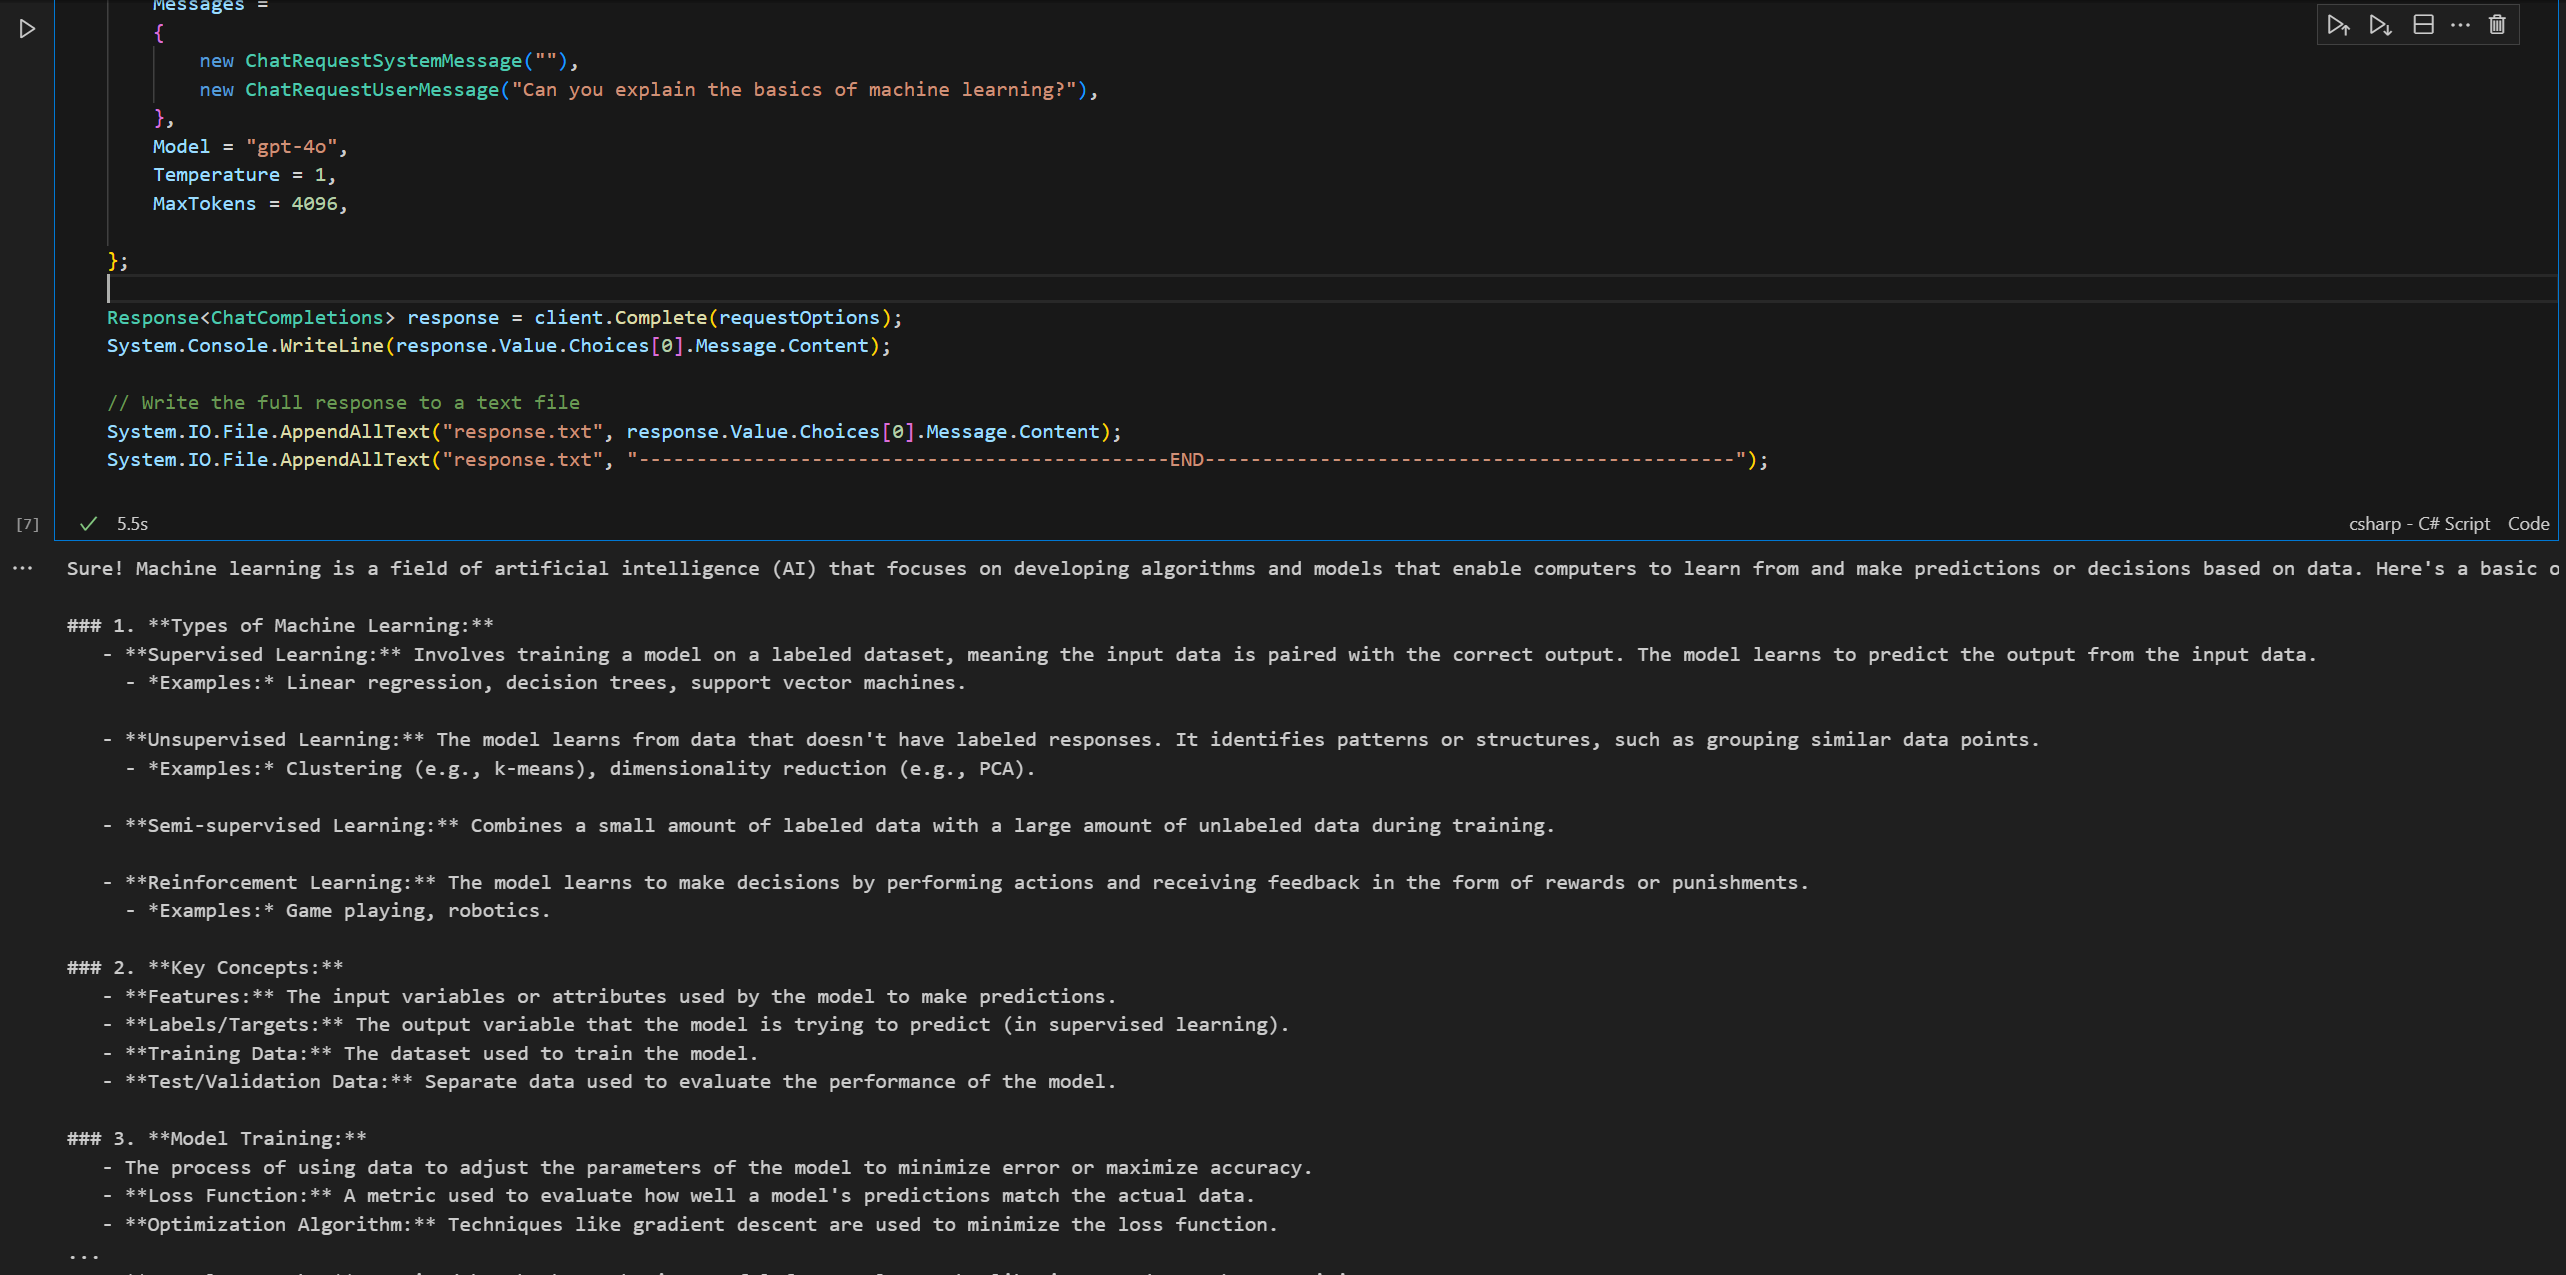Viewport: 2566px width, 1275px height.
Task: Click Execute Cell and Below icon
Action: pos(2380,25)
